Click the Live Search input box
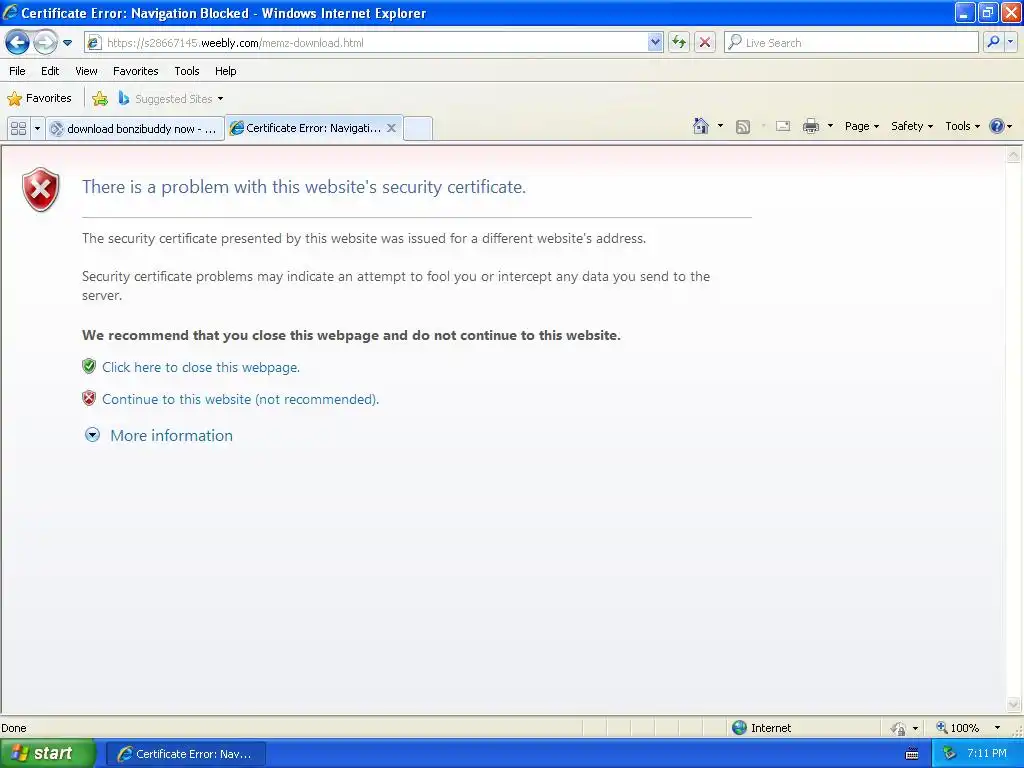 [851, 43]
